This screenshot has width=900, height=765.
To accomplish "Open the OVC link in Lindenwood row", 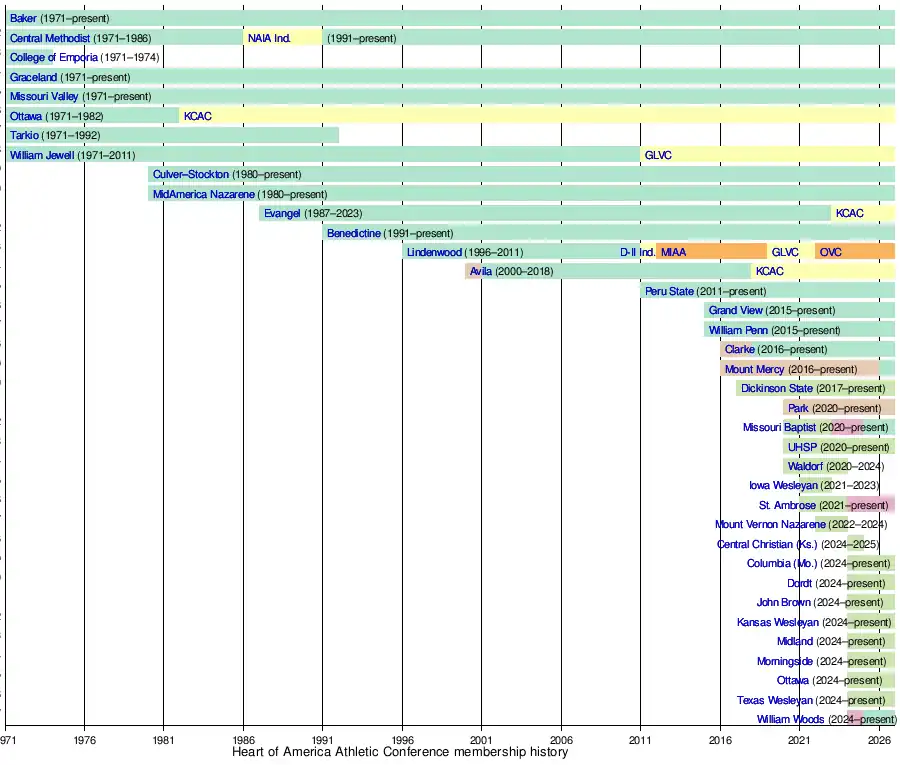I will pos(830,252).
